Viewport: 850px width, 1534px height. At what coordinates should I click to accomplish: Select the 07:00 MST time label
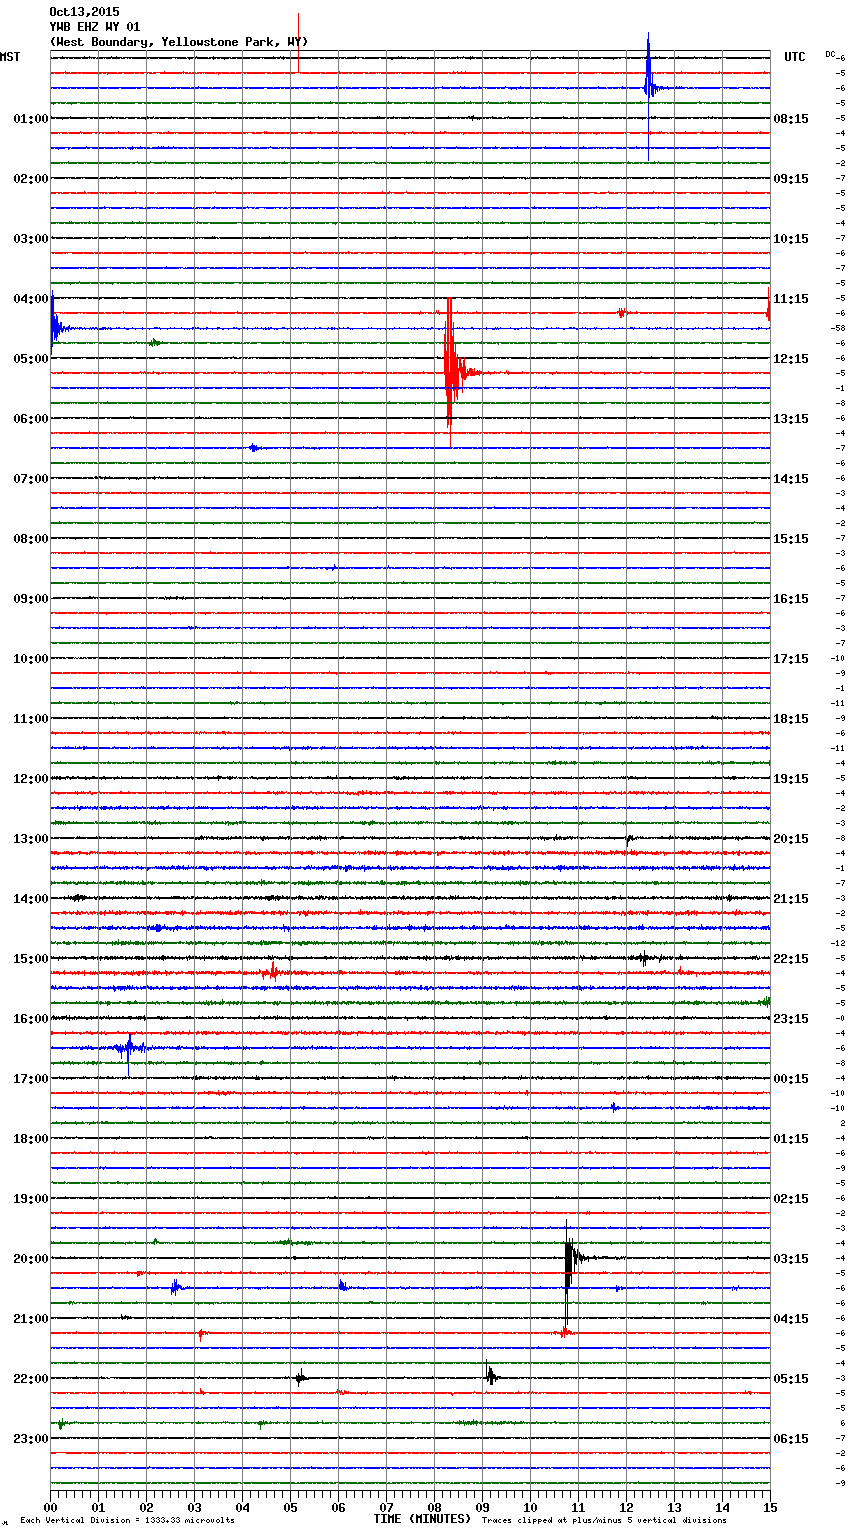(31, 479)
